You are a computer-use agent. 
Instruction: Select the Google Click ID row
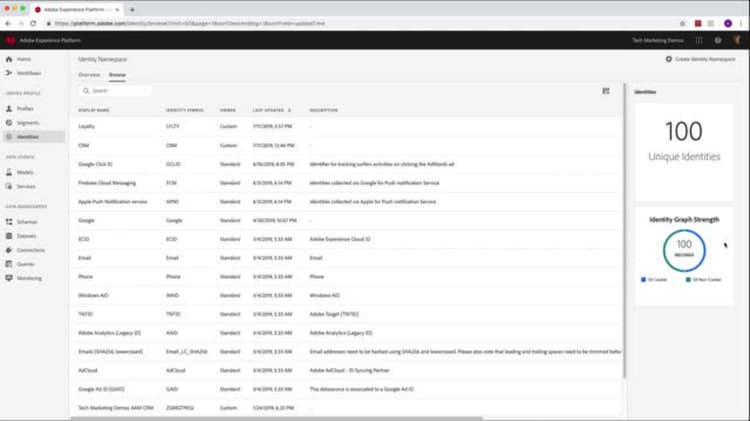(x=347, y=164)
